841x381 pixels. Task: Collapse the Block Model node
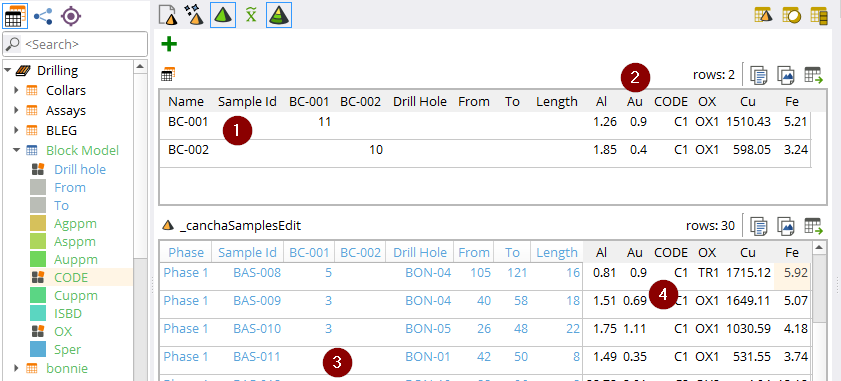[16, 150]
